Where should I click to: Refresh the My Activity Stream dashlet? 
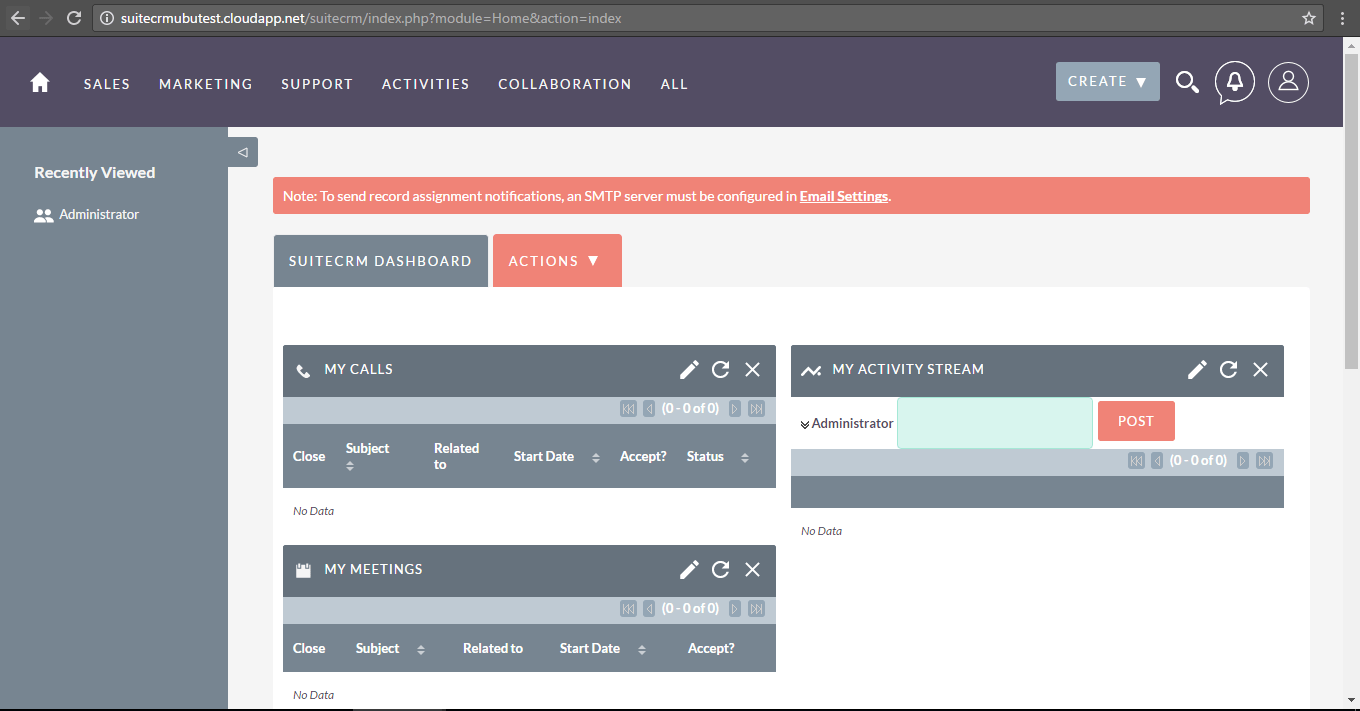[1228, 370]
